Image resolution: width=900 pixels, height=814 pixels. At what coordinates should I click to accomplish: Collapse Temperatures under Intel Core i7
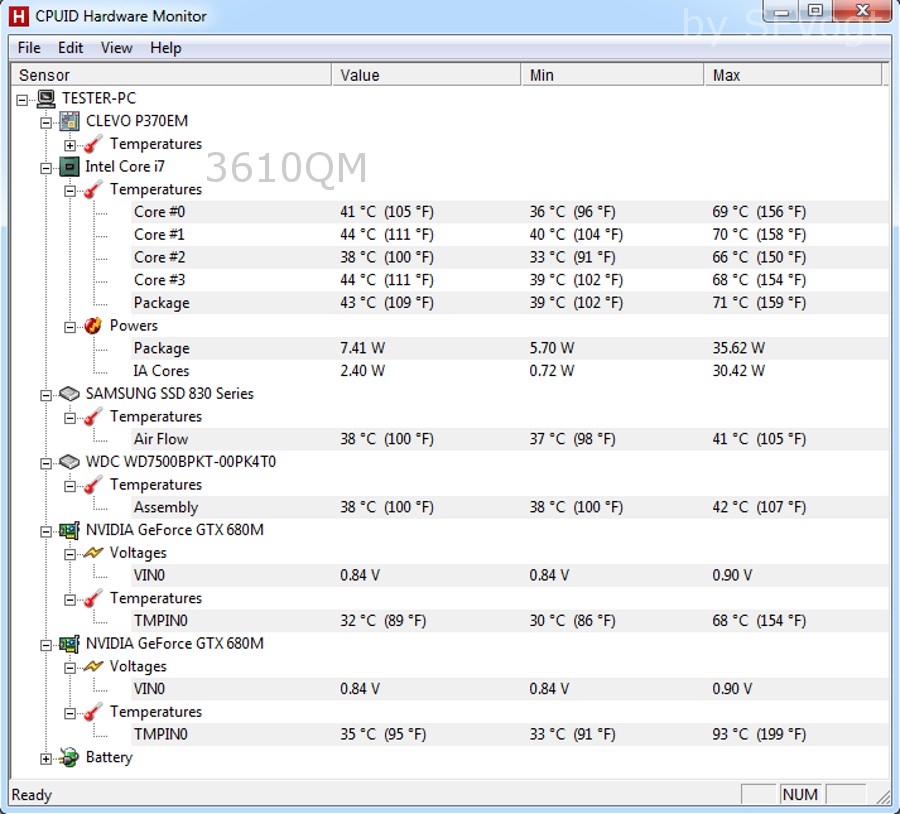[70, 191]
